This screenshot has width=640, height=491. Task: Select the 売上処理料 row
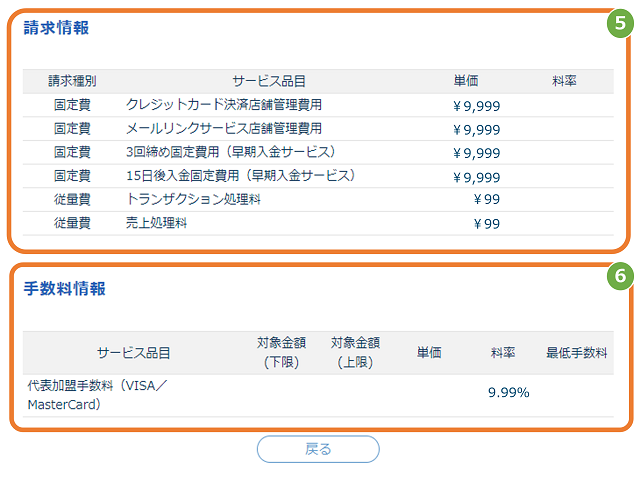[x=318, y=223]
